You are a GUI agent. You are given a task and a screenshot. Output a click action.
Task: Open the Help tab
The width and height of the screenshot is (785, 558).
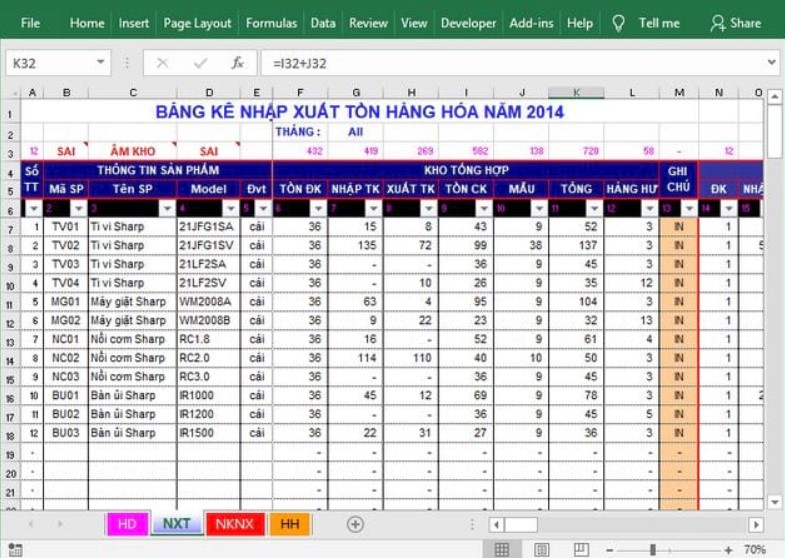(x=580, y=23)
